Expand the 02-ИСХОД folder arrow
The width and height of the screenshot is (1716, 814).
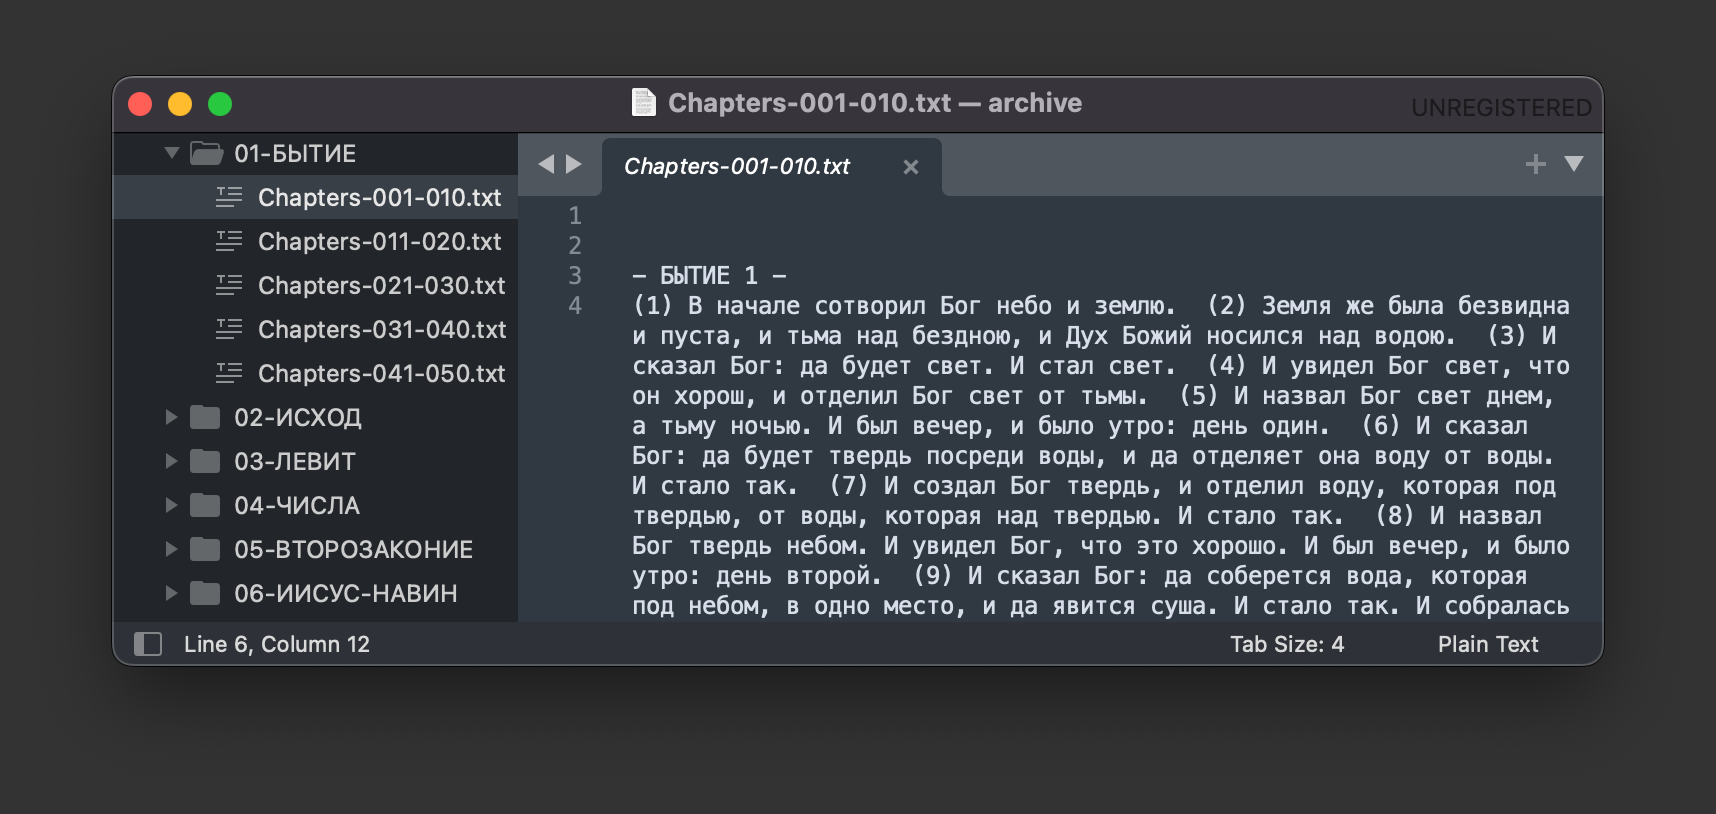coord(171,417)
